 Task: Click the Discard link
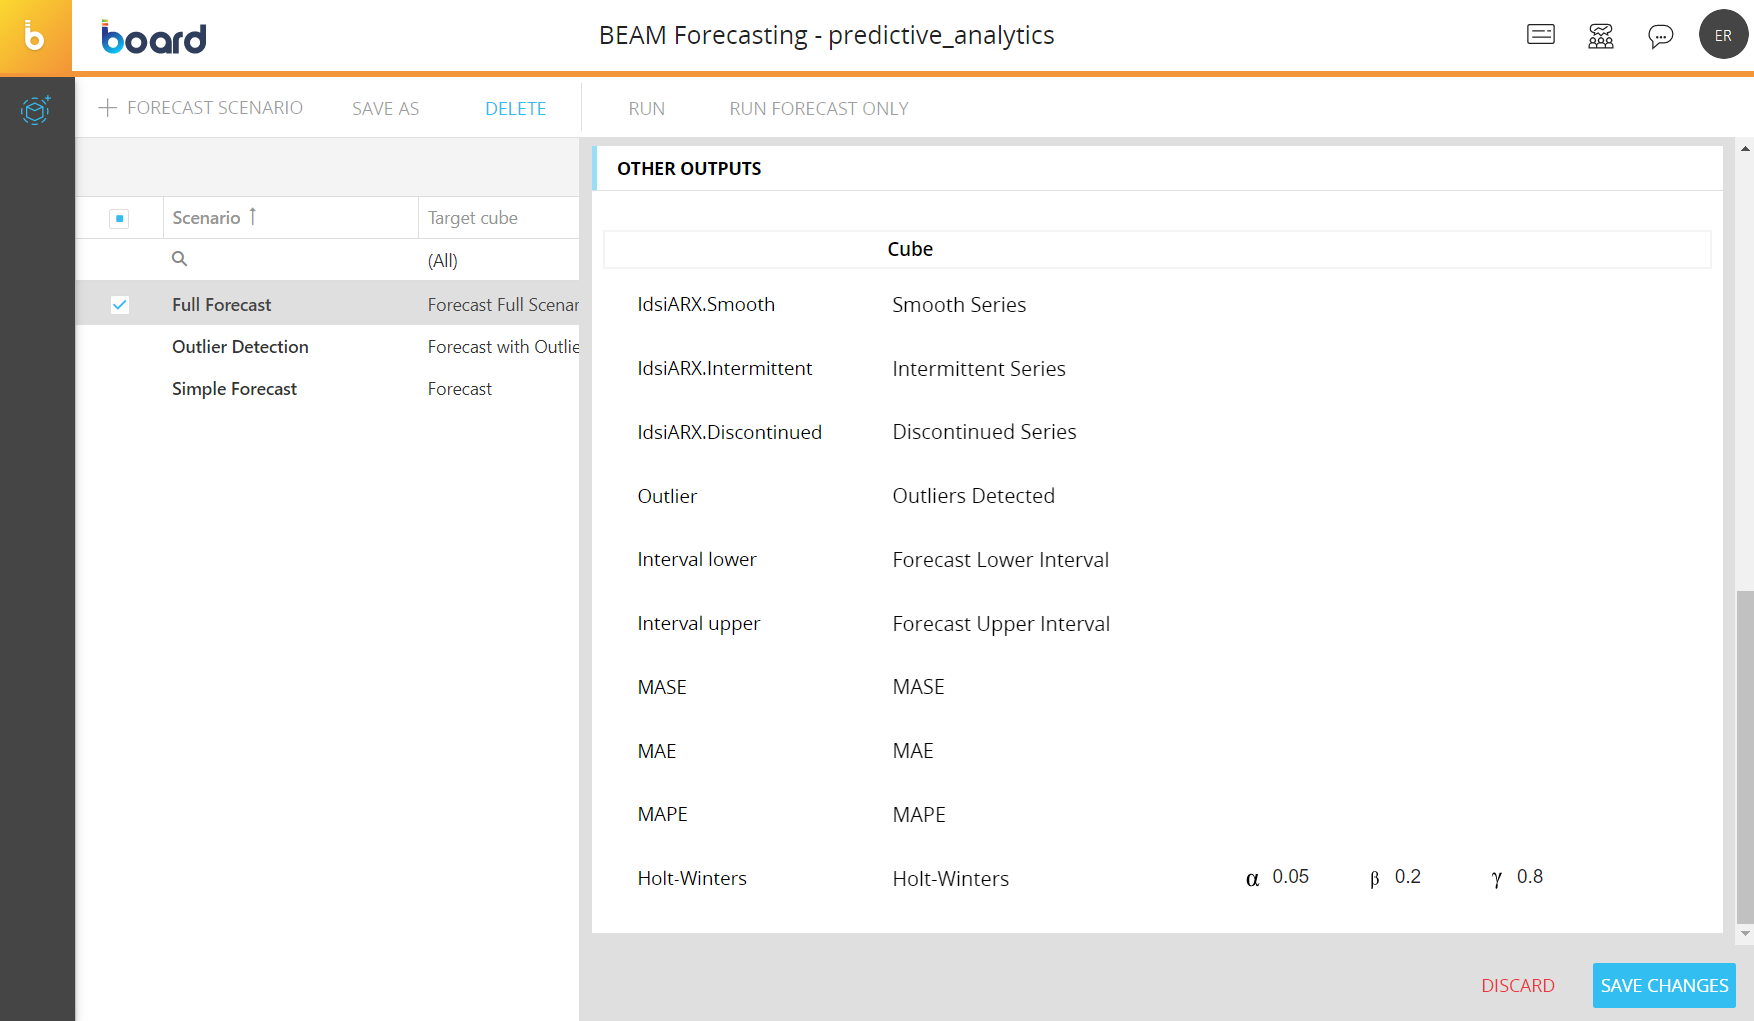pos(1517,986)
